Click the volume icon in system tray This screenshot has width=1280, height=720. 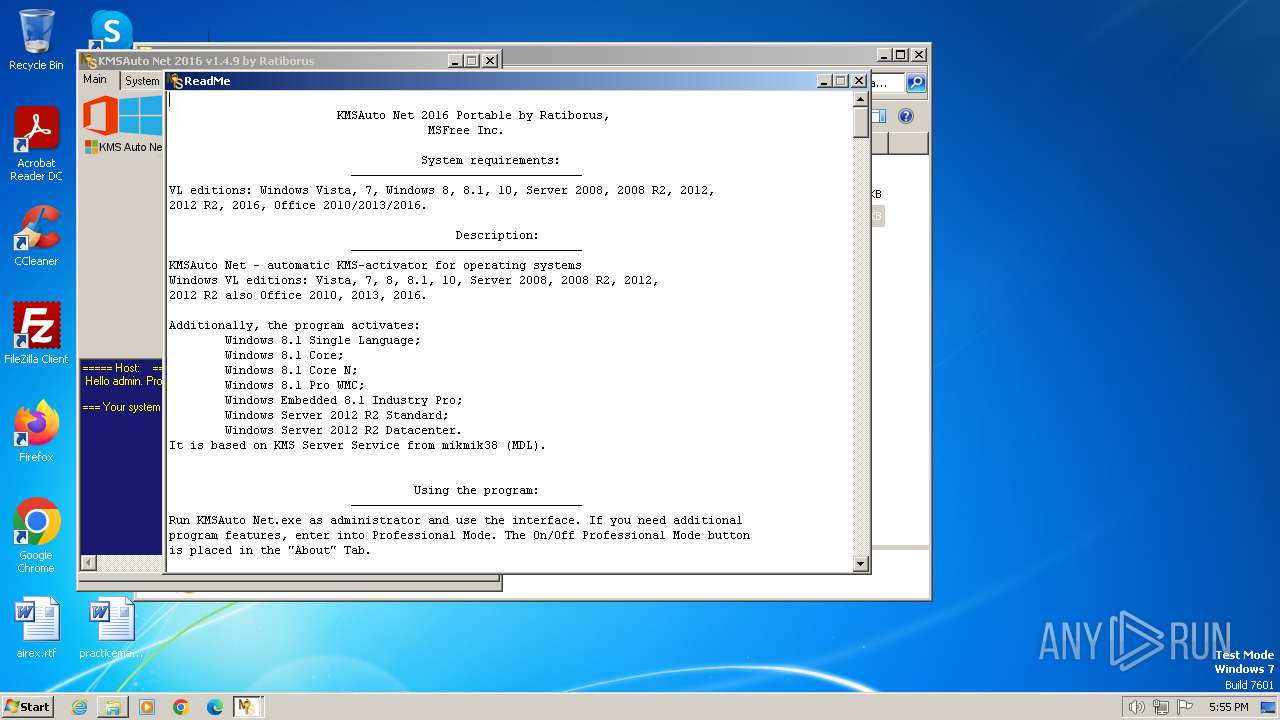click(1136, 707)
